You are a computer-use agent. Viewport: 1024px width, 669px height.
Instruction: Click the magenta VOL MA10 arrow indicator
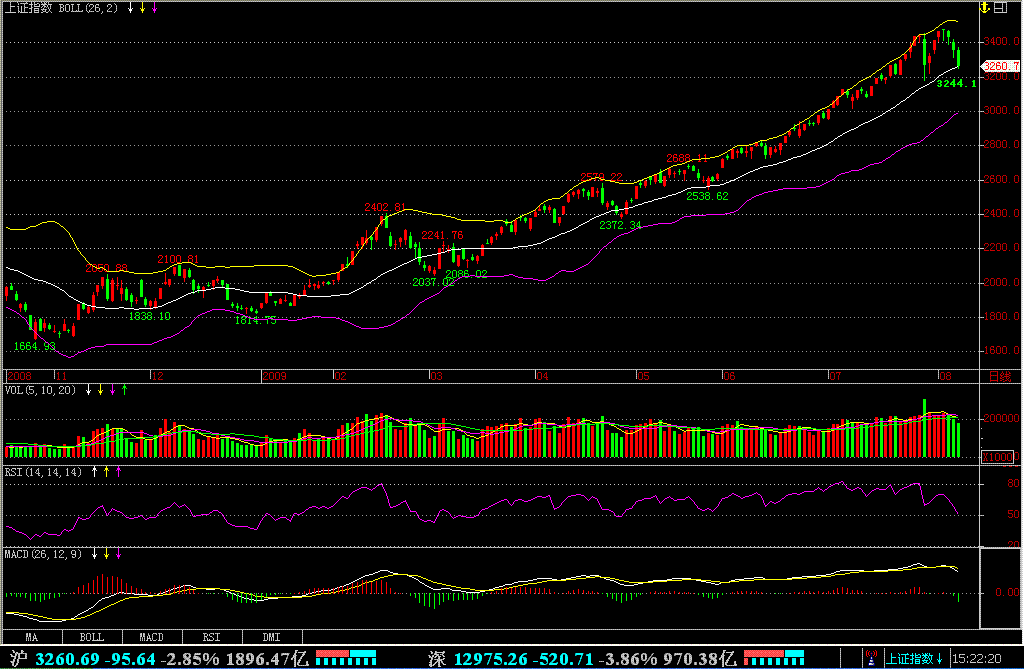112,390
